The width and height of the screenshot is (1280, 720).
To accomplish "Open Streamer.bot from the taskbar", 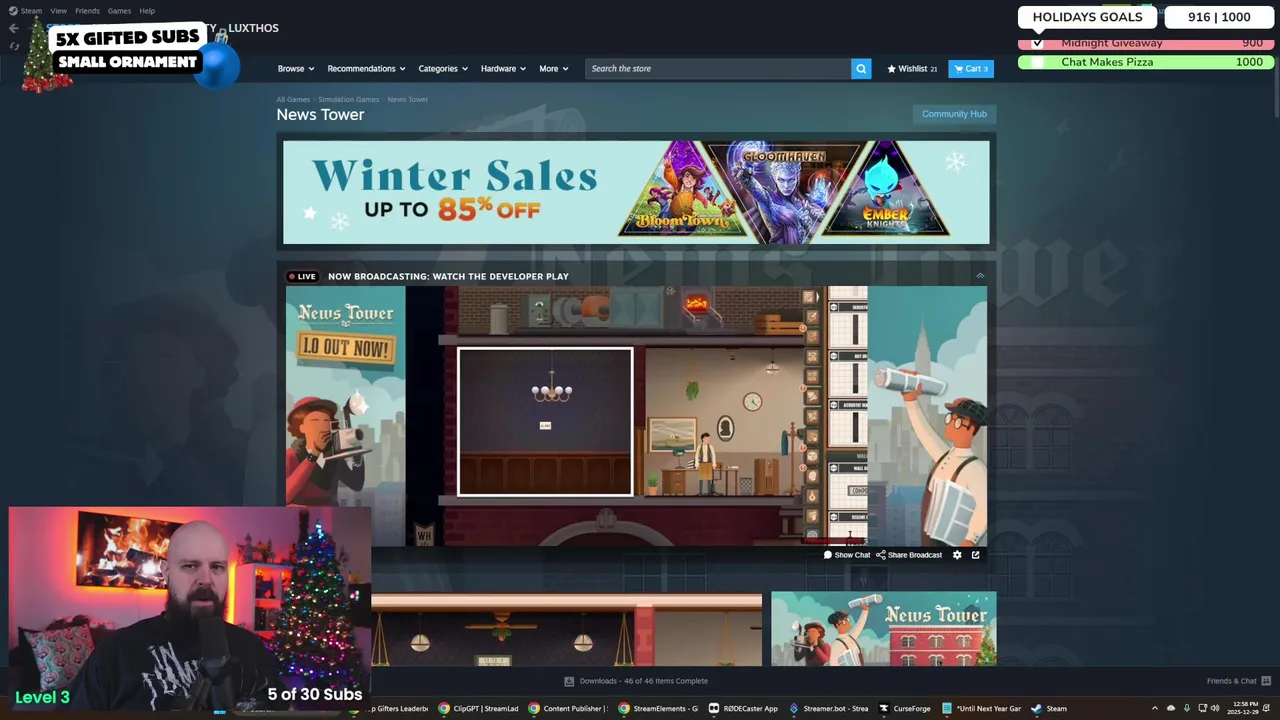I will click(829, 709).
